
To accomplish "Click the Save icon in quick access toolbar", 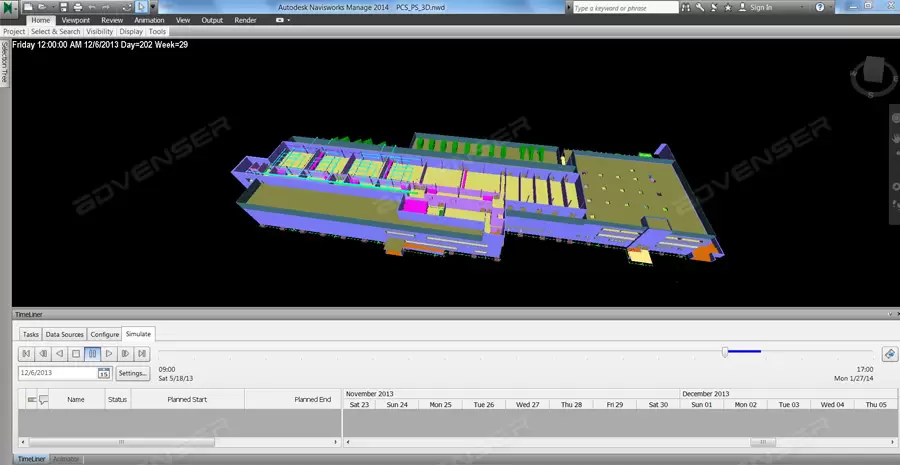I will (64, 7).
